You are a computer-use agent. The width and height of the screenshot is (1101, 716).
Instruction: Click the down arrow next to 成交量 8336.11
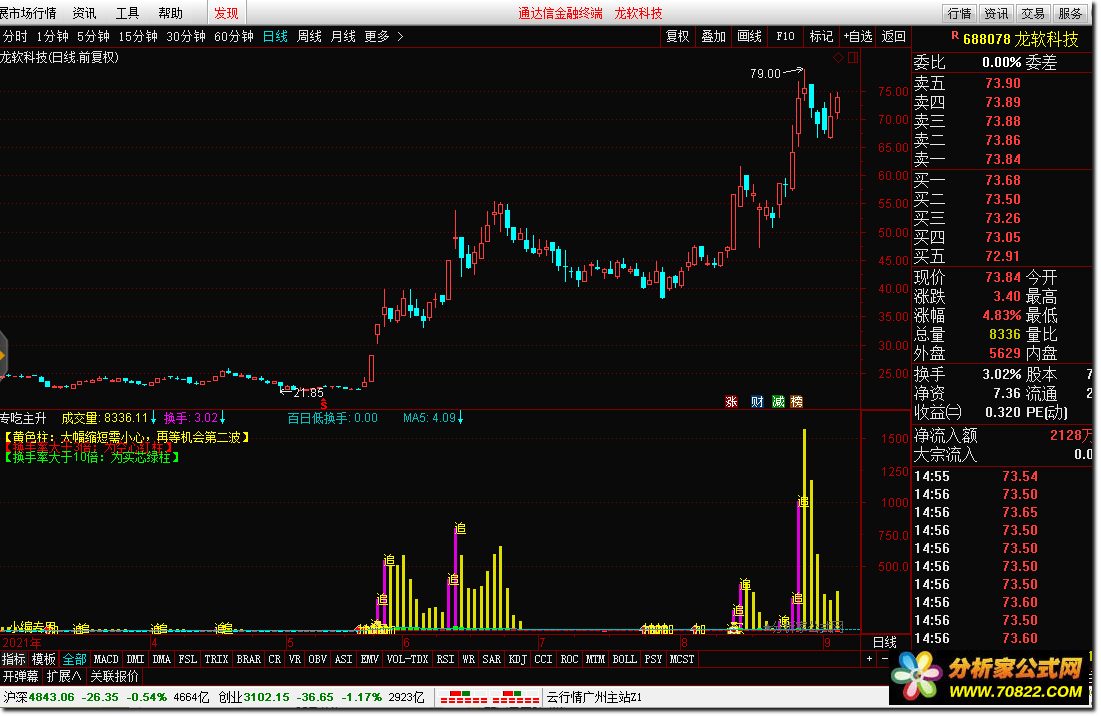[154, 418]
